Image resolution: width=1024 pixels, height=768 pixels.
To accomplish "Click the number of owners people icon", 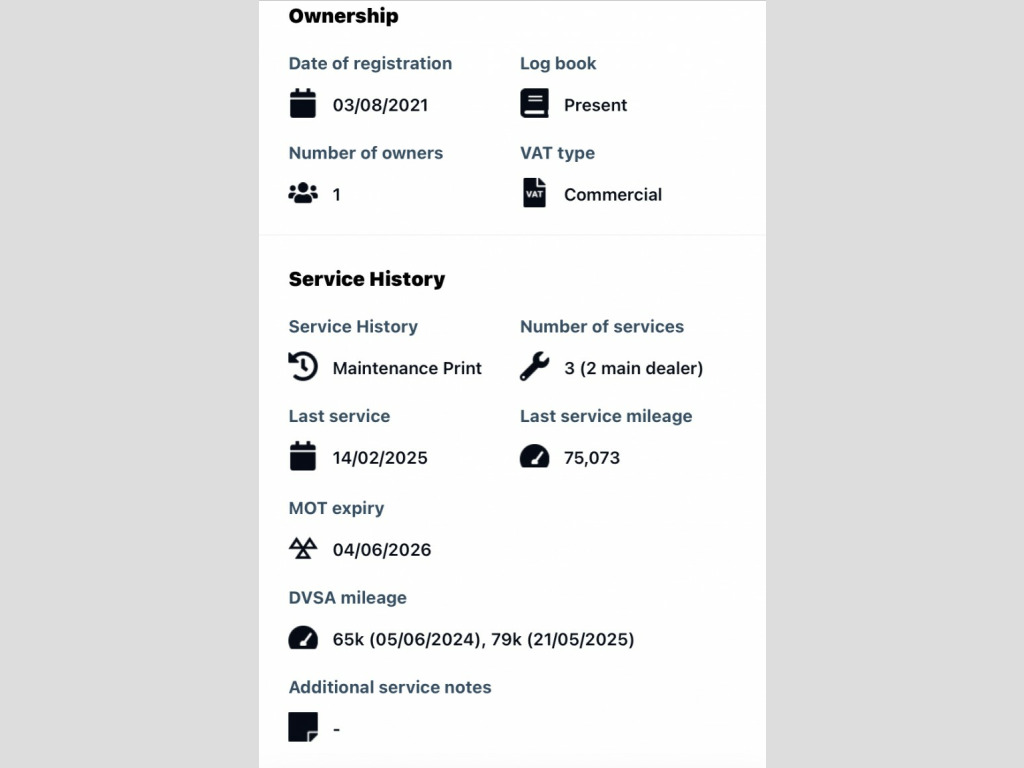I will click(302, 194).
